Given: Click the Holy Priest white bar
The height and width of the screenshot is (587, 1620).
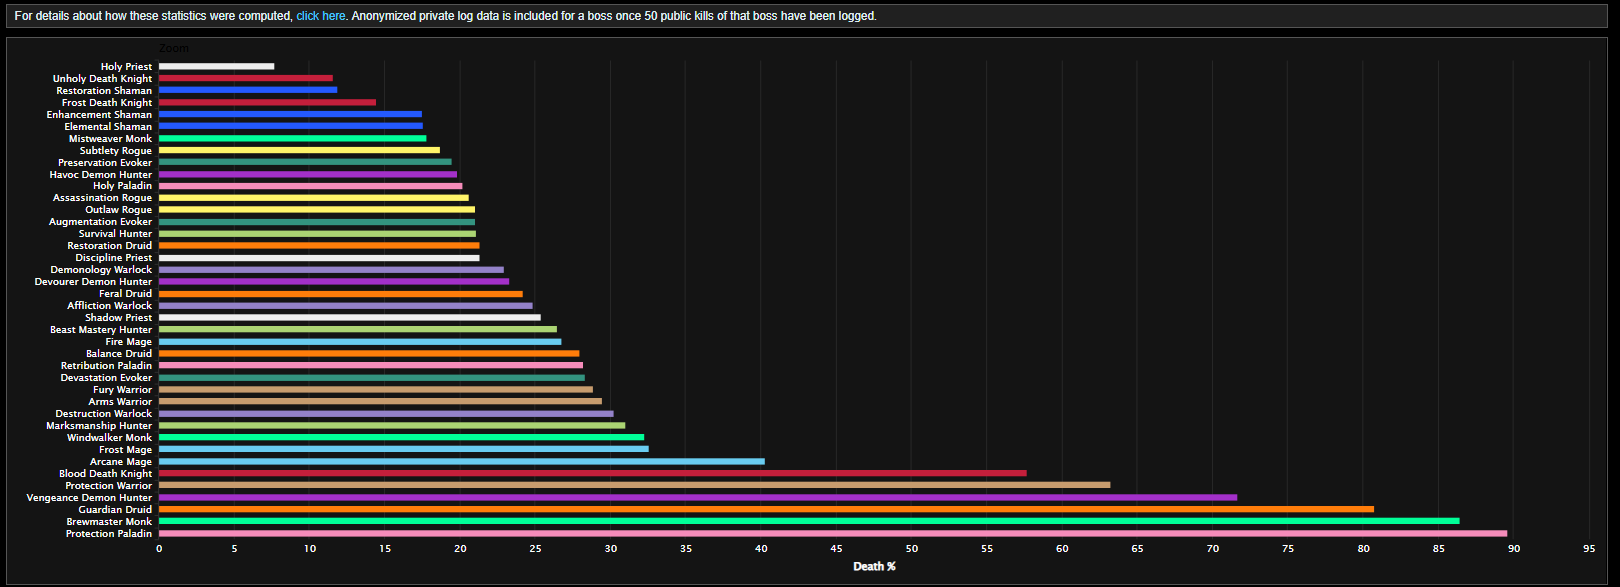Looking at the screenshot, I should 216,66.
